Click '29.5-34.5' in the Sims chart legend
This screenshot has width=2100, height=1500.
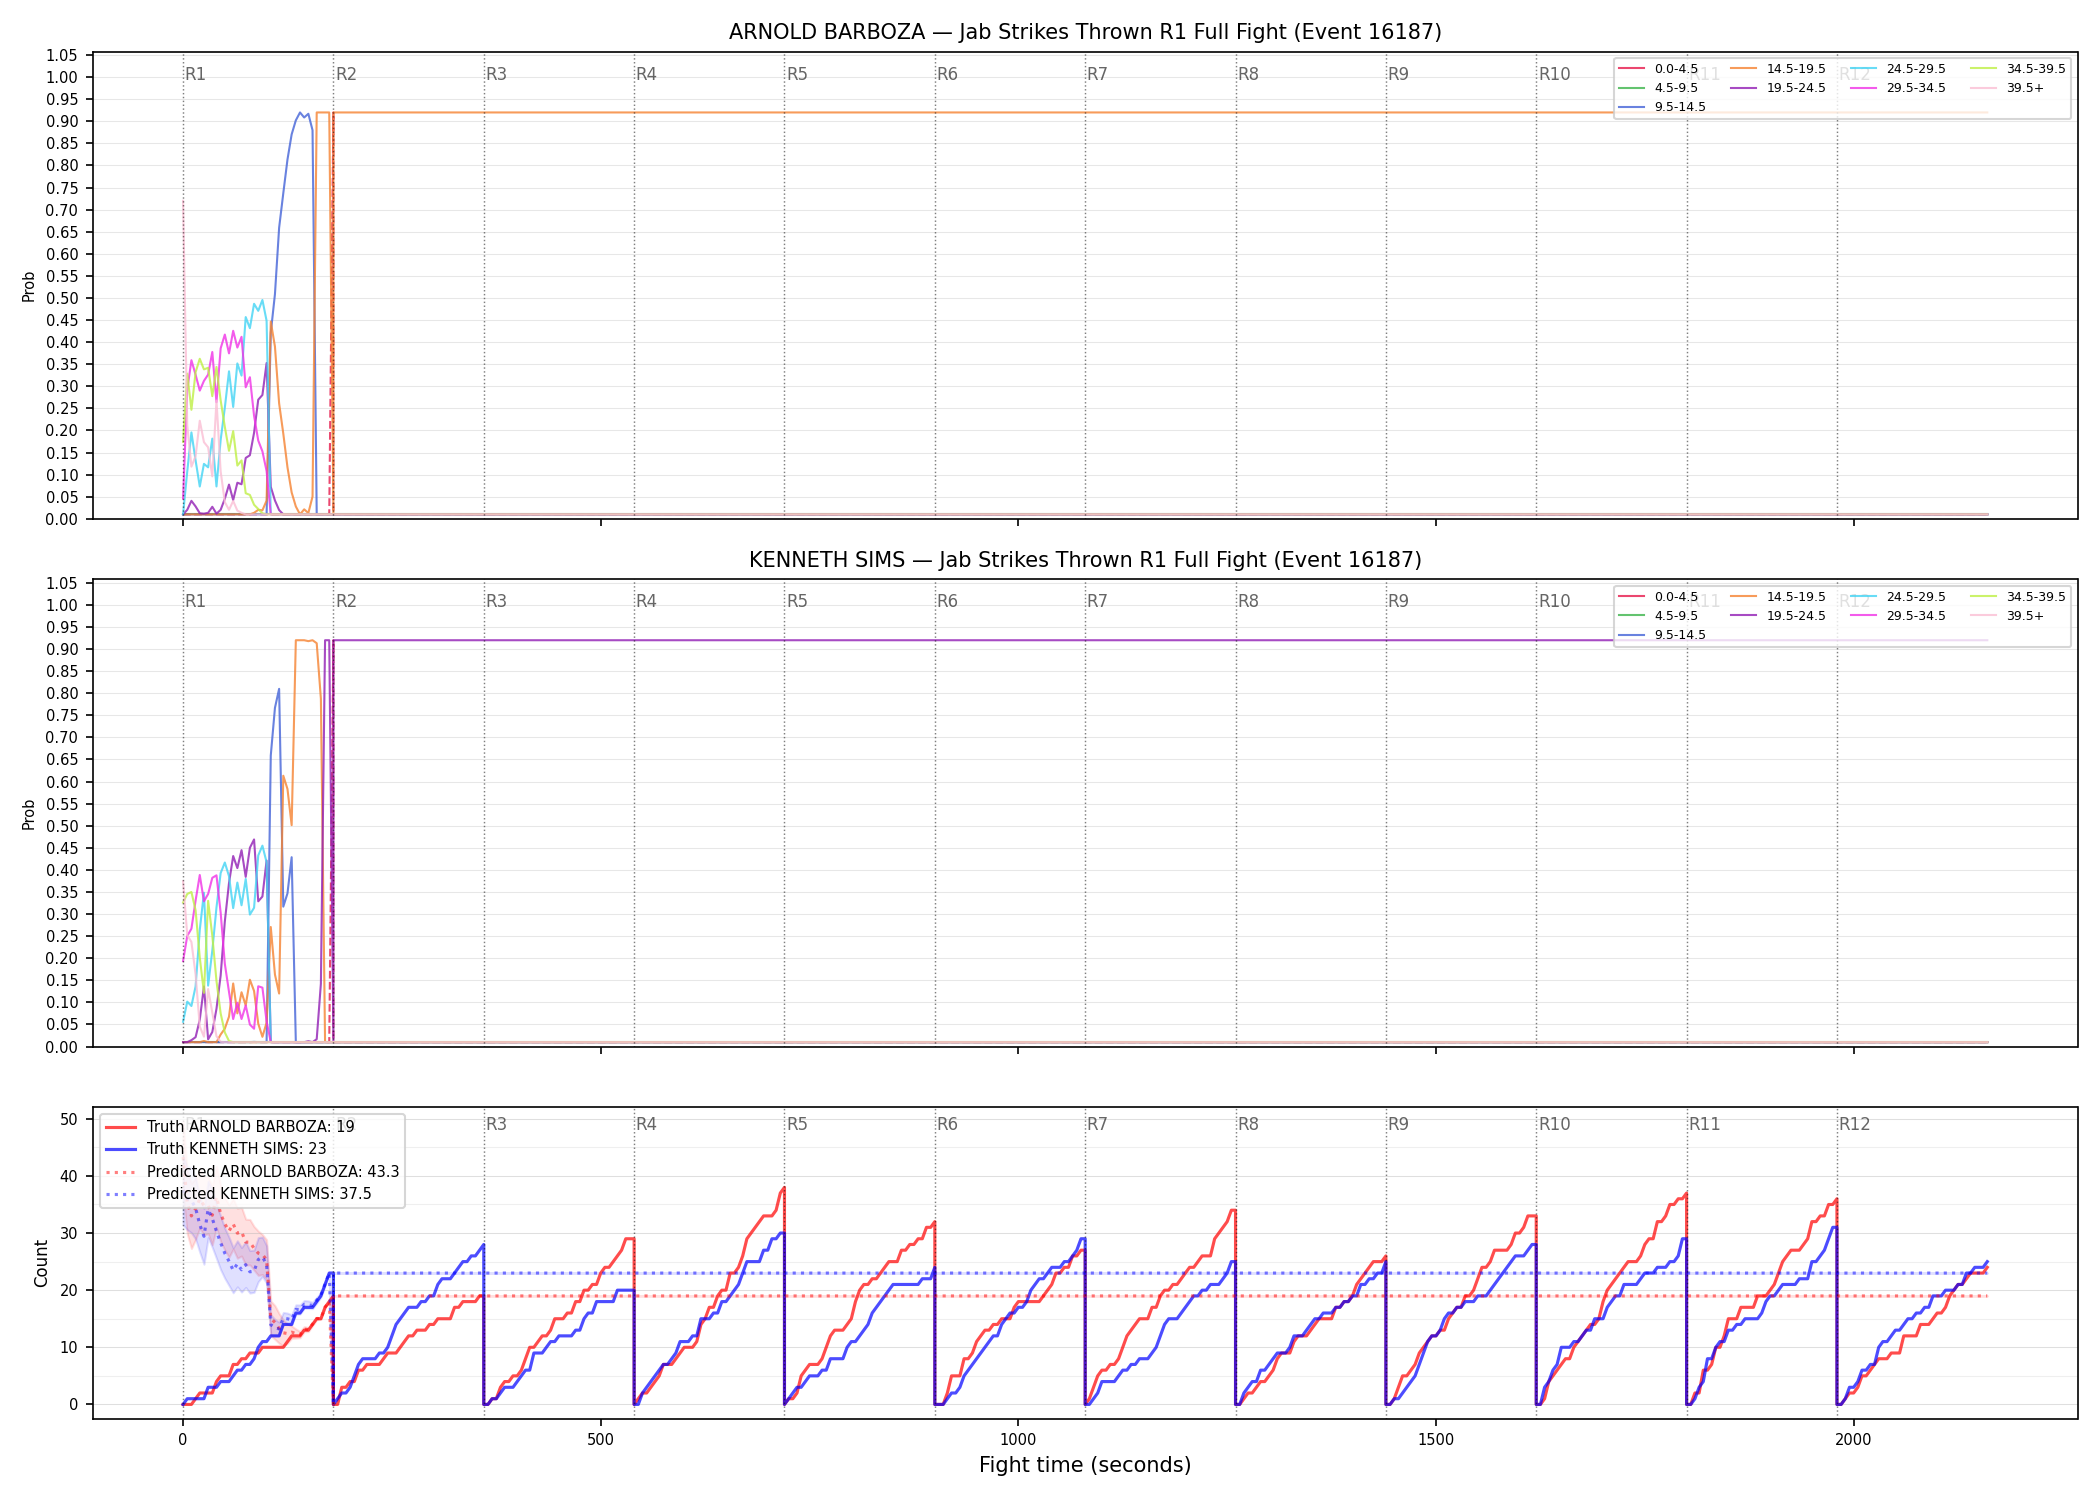click(x=1916, y=616)
